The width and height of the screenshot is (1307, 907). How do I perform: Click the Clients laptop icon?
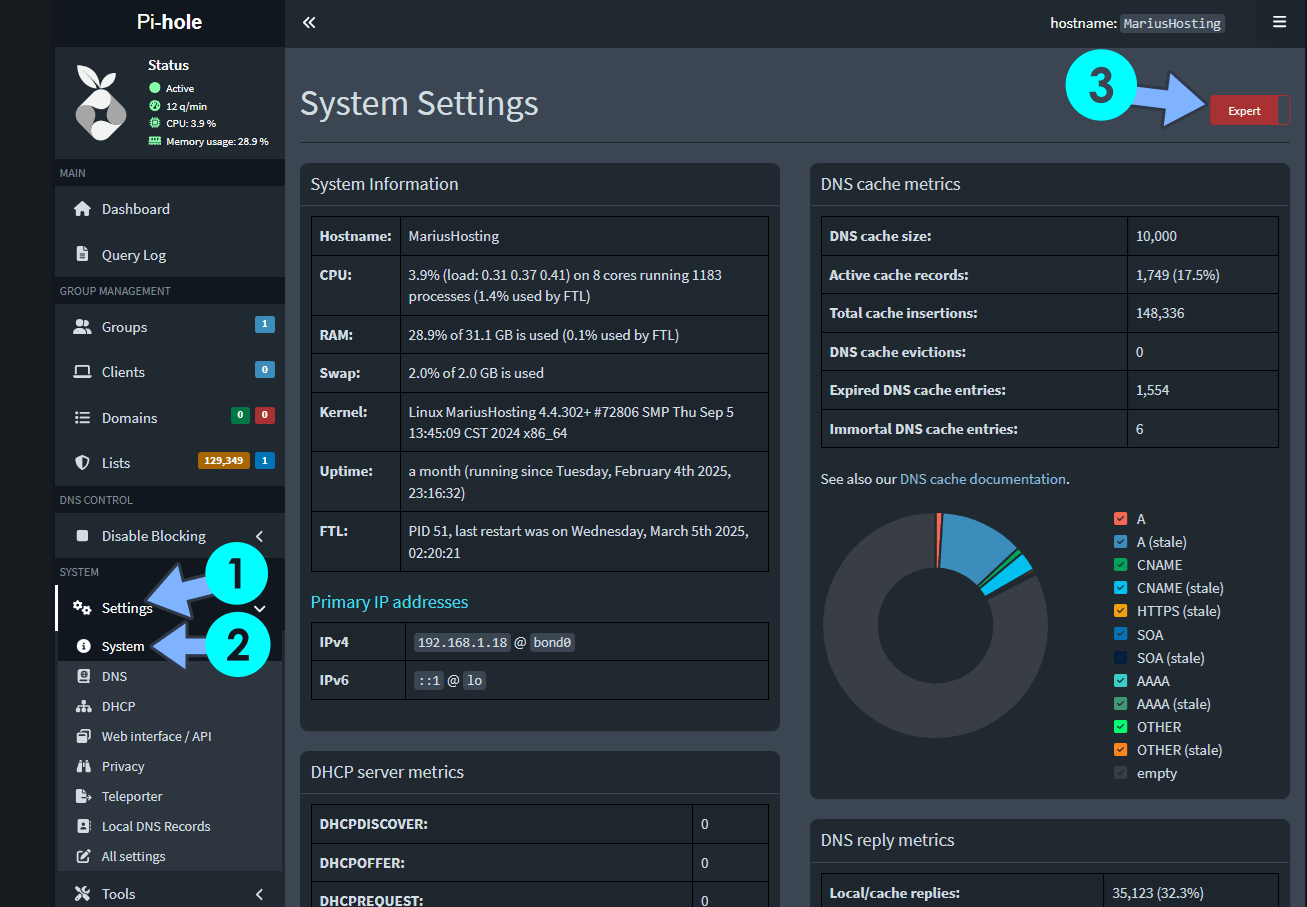point(83,372)
